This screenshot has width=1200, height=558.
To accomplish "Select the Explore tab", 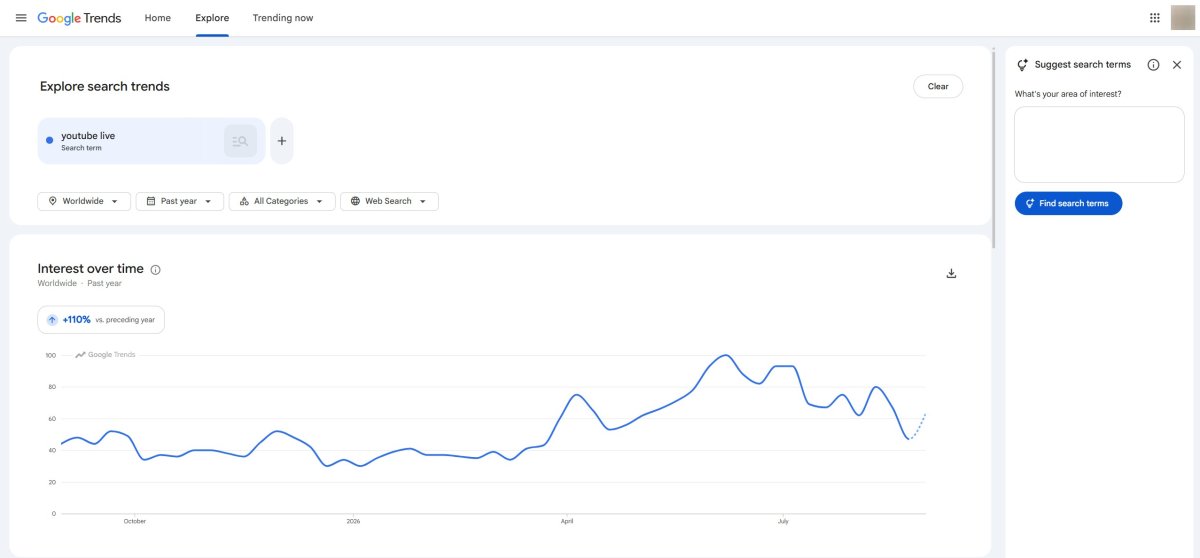I will point(212,18).
